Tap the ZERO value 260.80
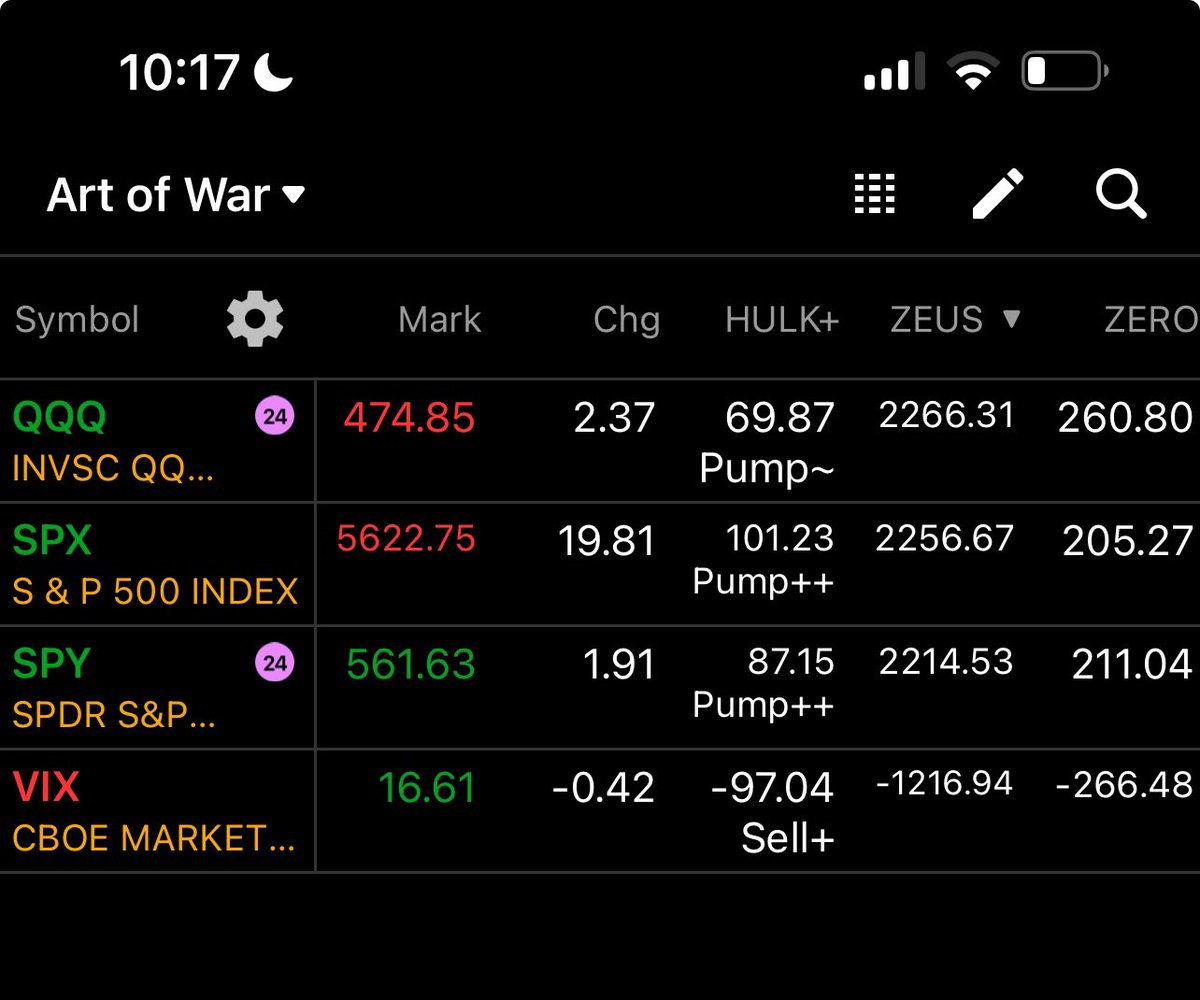1200x1000 pixels. click(x=1126, y=417)
